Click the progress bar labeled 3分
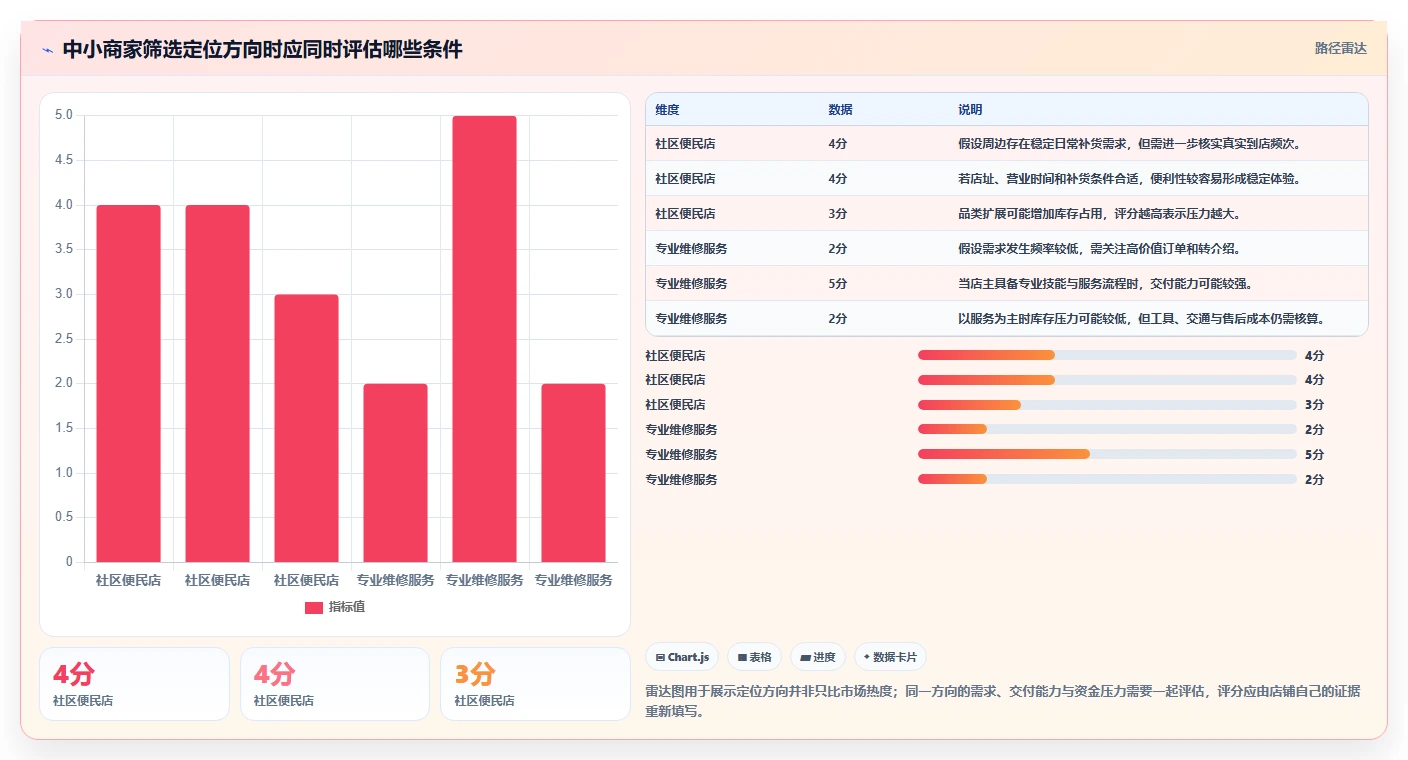 [1107, 405]
